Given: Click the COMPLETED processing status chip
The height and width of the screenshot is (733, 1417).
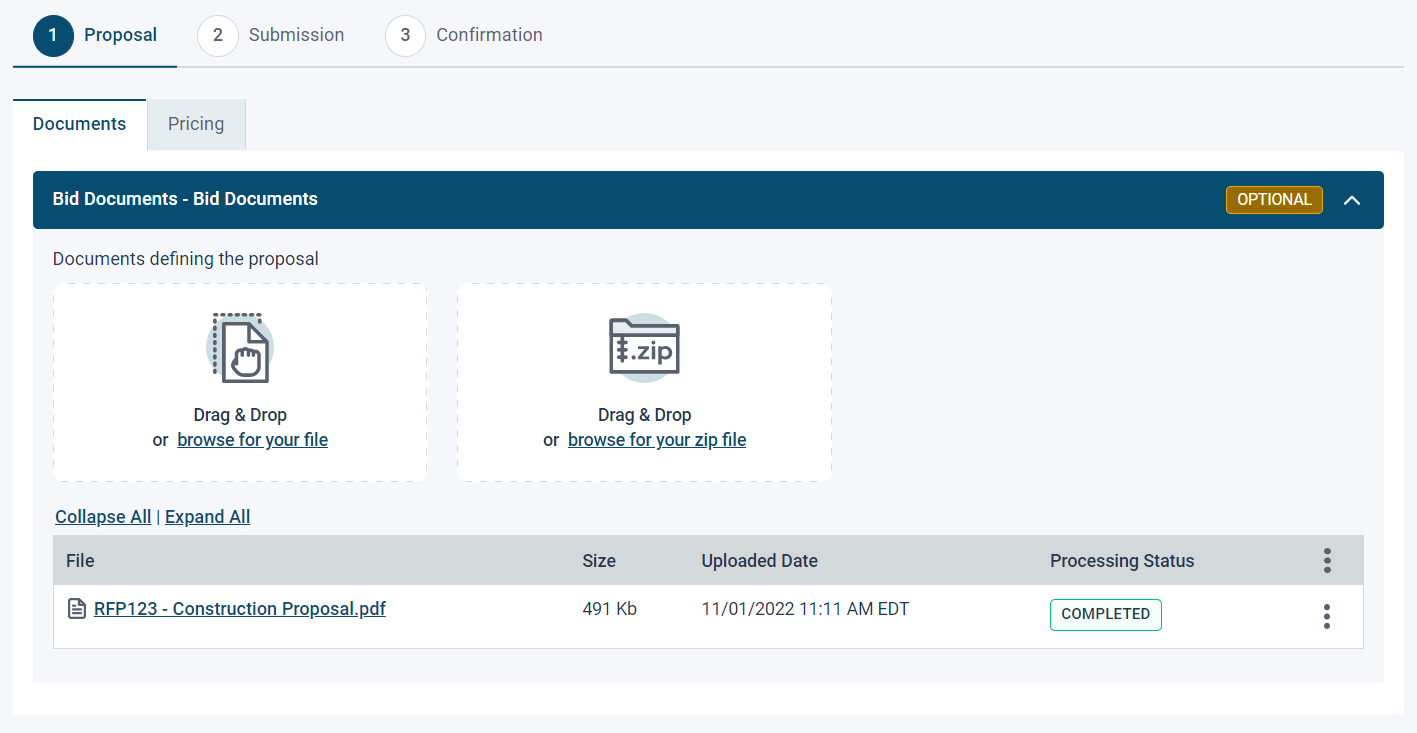Looking at the screenshot, I should (1105, 615).
